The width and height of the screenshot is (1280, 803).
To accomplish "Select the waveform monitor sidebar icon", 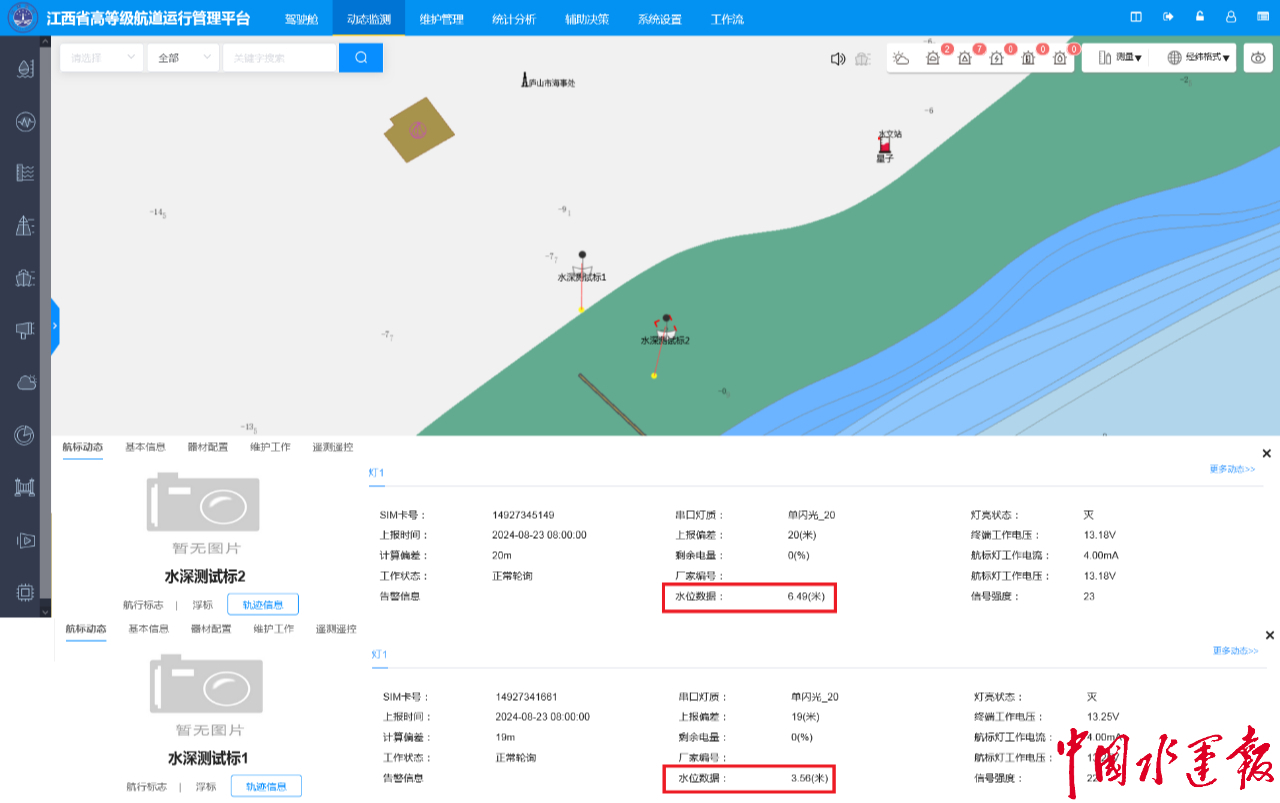I will click(25, 122).
